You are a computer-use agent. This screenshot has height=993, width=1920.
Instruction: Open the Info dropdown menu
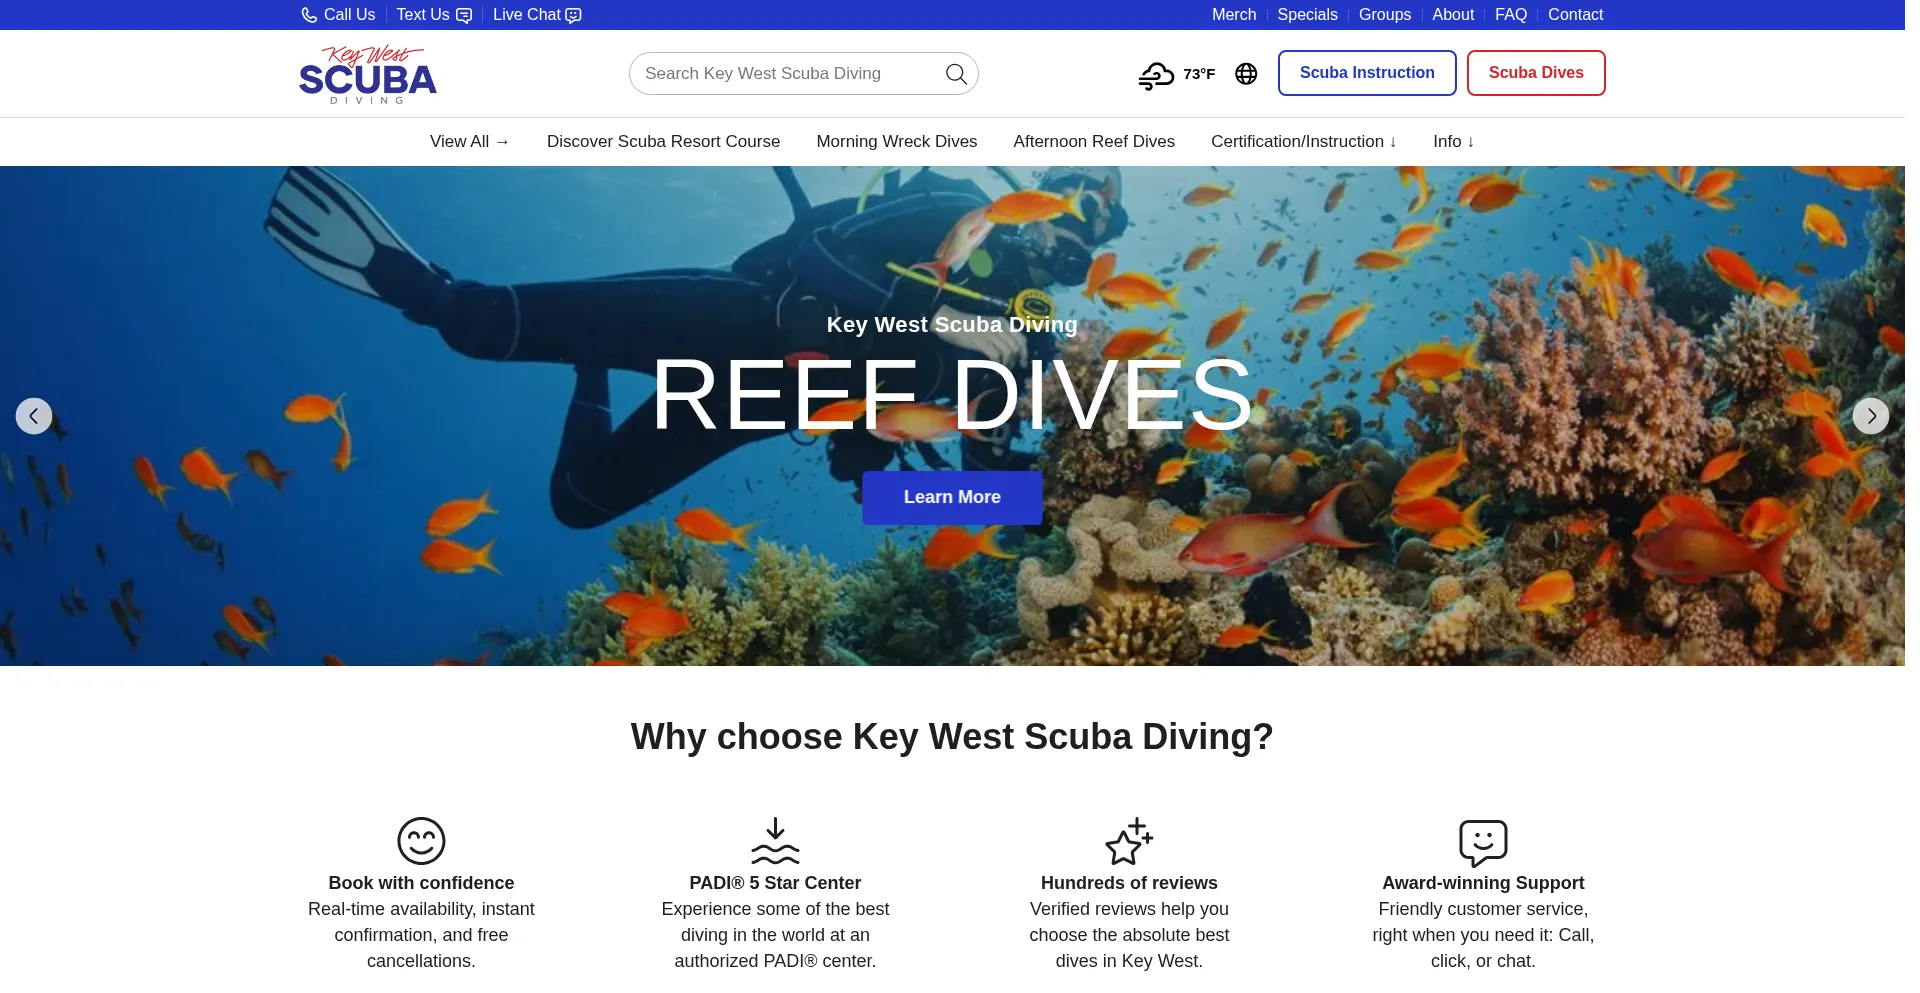pyautogui.click(x=1454, y=141)
